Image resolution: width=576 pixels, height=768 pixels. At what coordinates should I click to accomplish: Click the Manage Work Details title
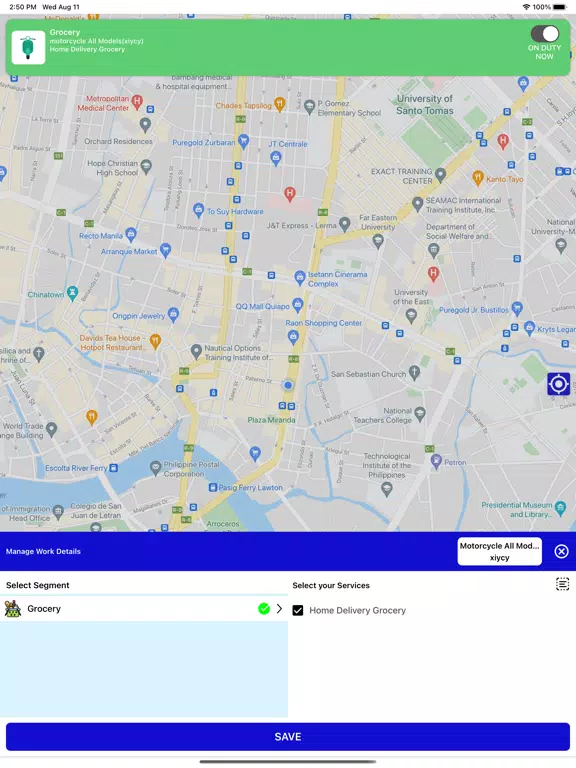pos(43,552)
